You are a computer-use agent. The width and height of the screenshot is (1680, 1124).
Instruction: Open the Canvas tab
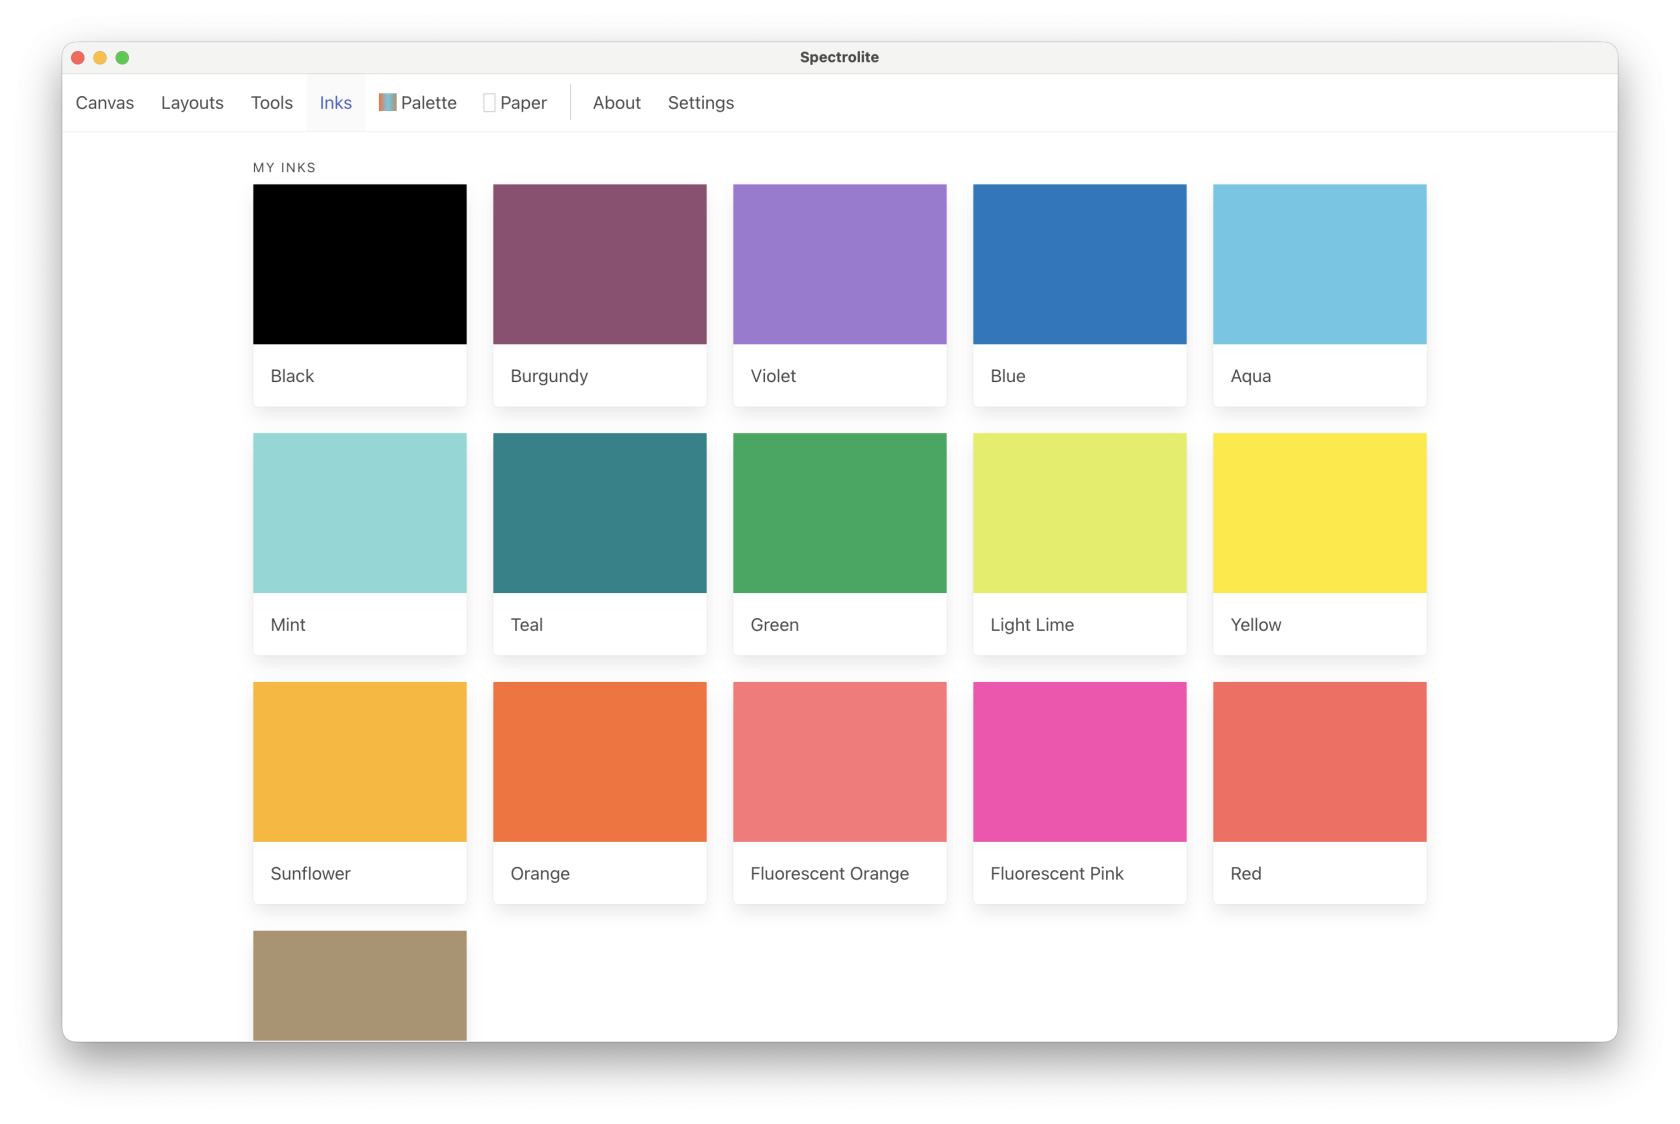click(x=105, y=103)
